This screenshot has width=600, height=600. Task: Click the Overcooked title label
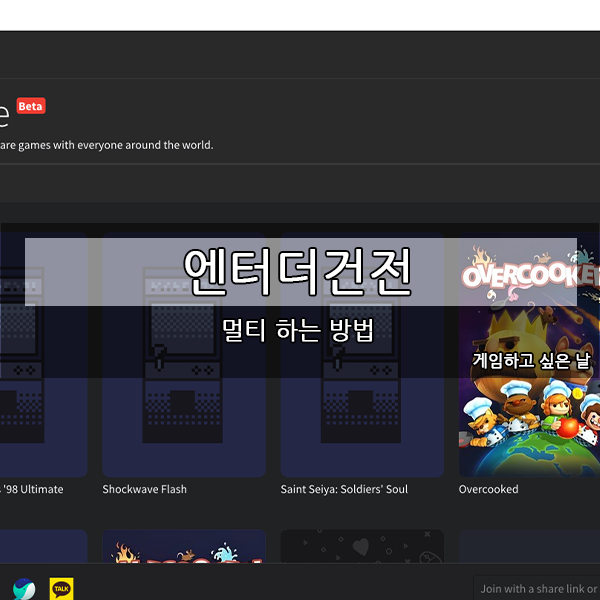pyautogui.click(x=488, y=489)
